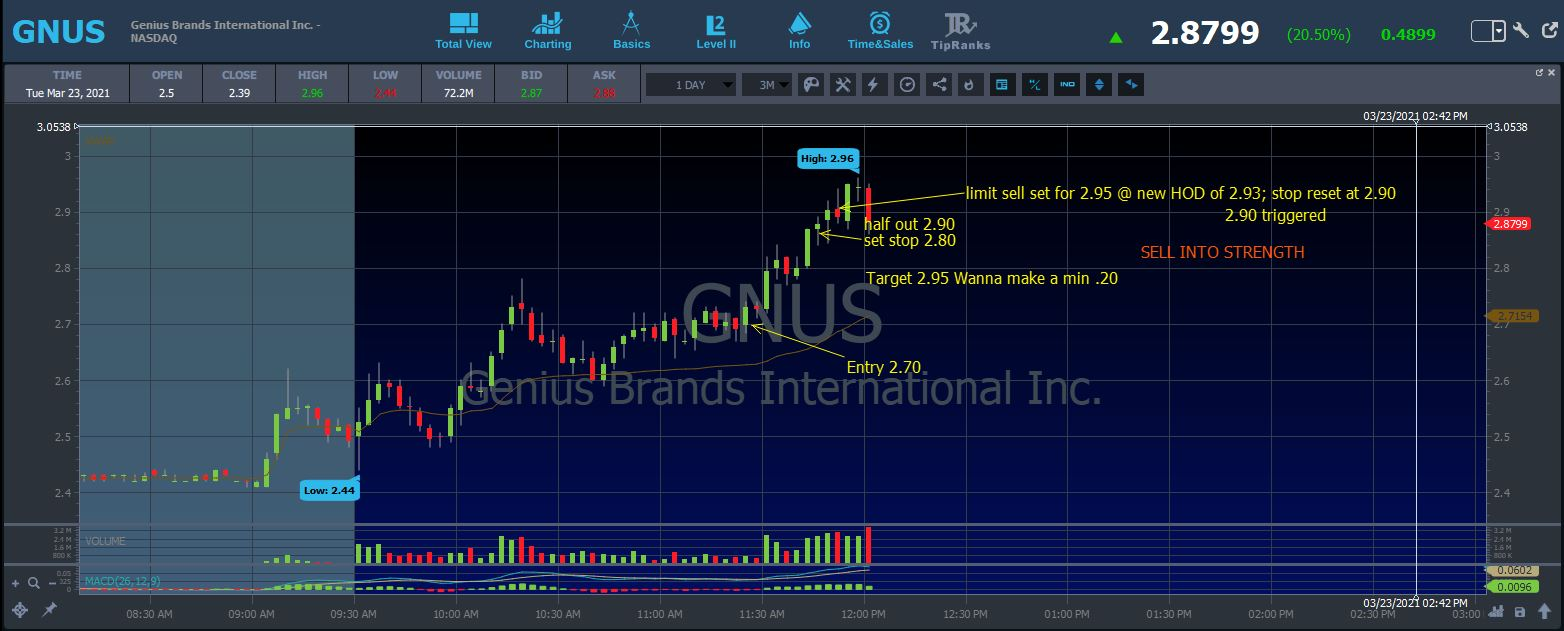Viewport: 1564px width, 631px height.
Task: Click the chart type icon at bottom right
Action: point(1498,611)
